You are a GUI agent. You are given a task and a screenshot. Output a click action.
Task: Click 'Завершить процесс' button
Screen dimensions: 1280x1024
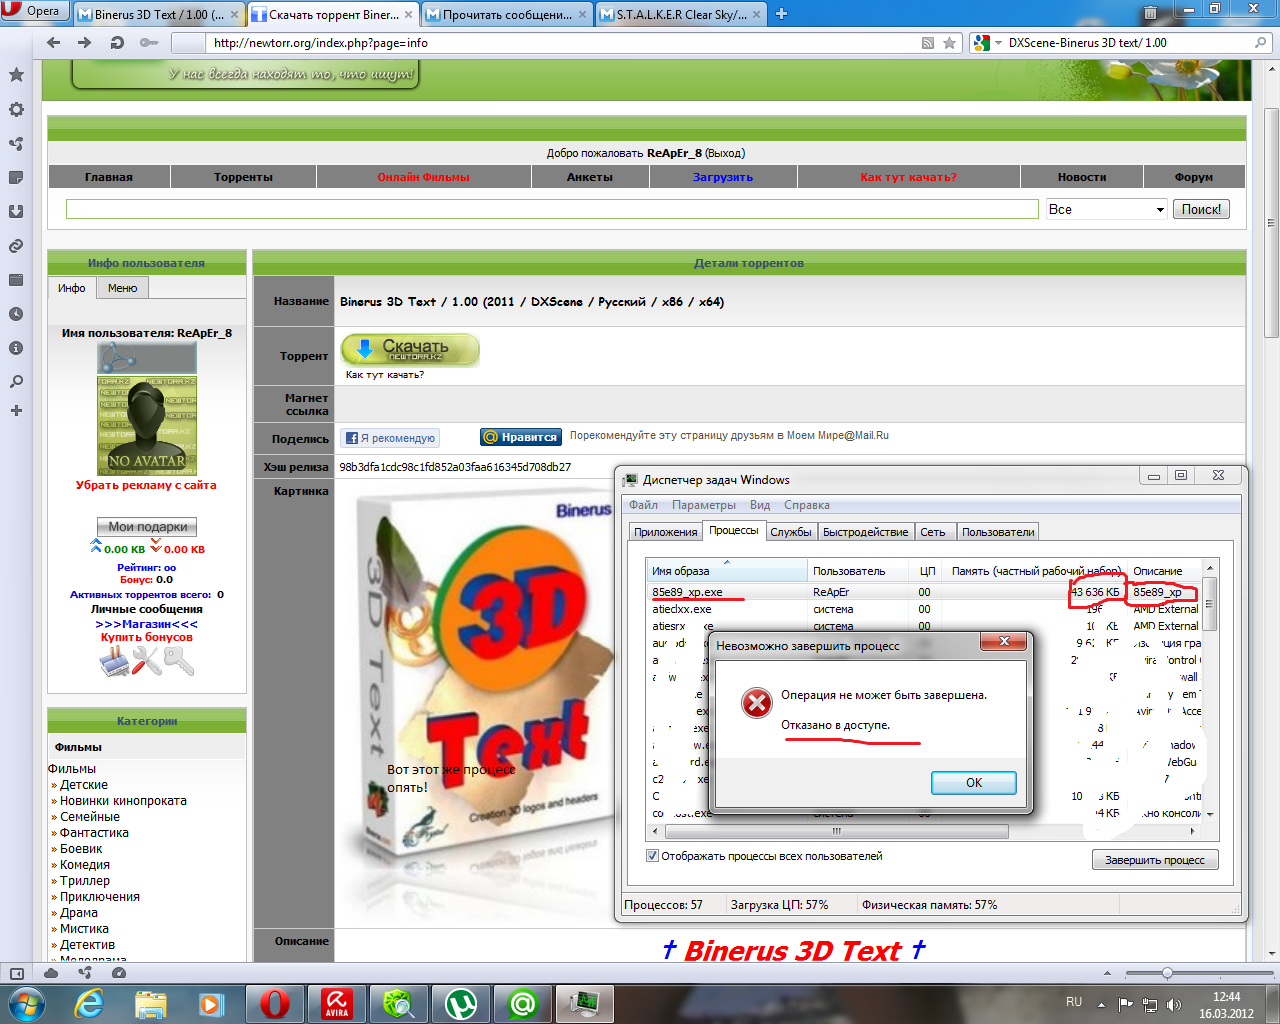[1155, 860]
